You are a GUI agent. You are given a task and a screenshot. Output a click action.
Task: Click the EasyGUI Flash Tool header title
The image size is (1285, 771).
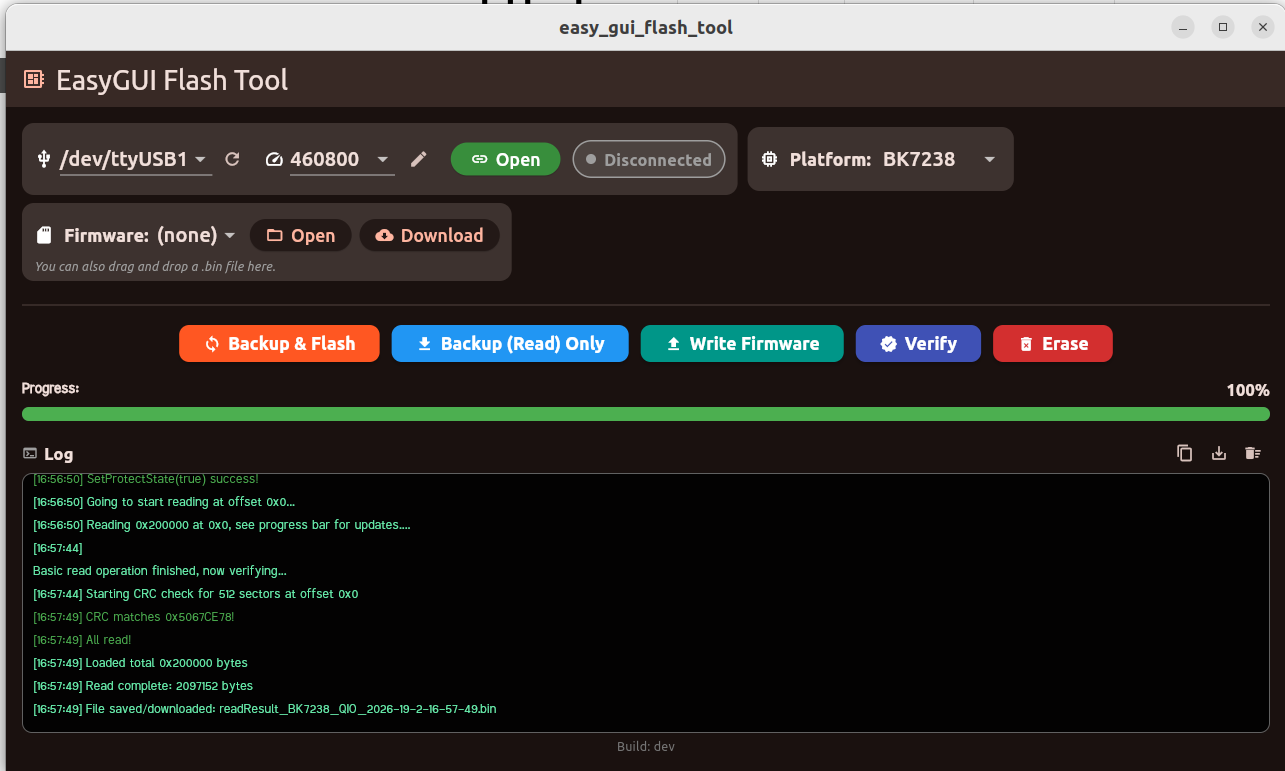pyautogui.click(x=172, y=80)
